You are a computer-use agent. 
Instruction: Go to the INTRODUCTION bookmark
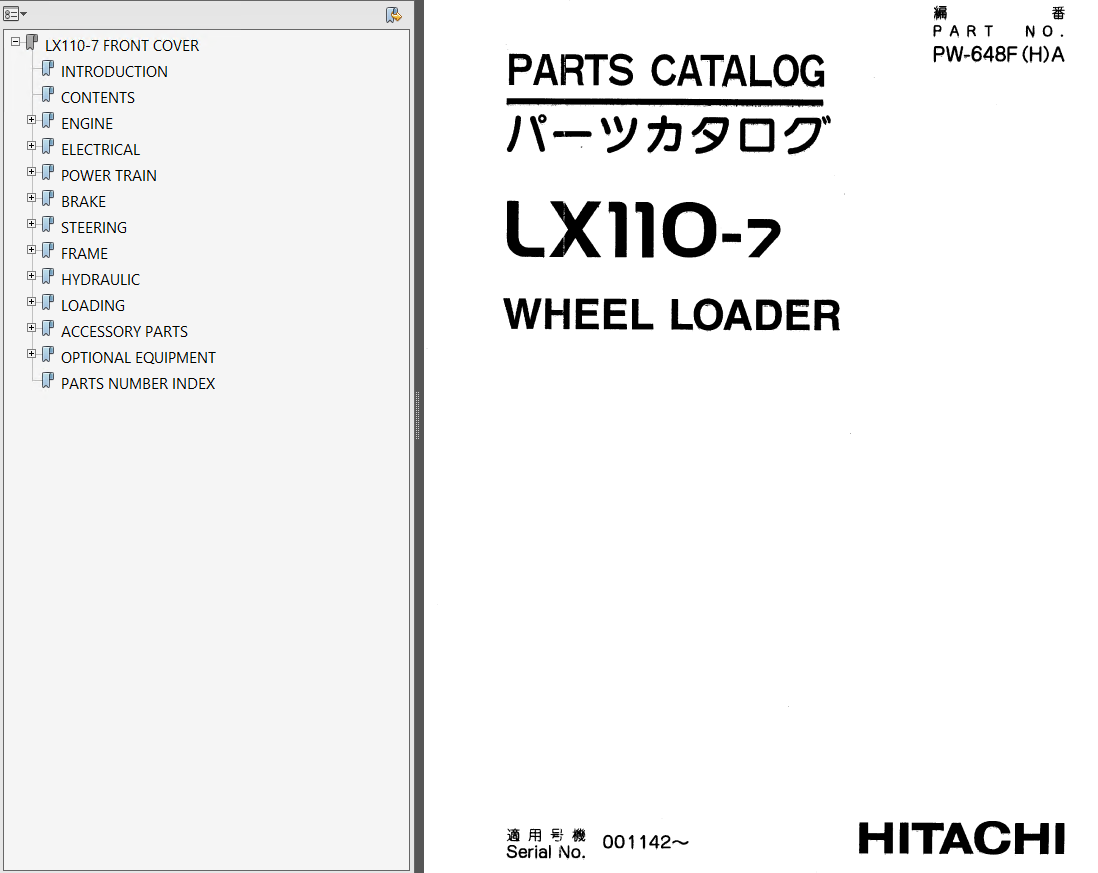pyautogui.click(x=114, y=71)
